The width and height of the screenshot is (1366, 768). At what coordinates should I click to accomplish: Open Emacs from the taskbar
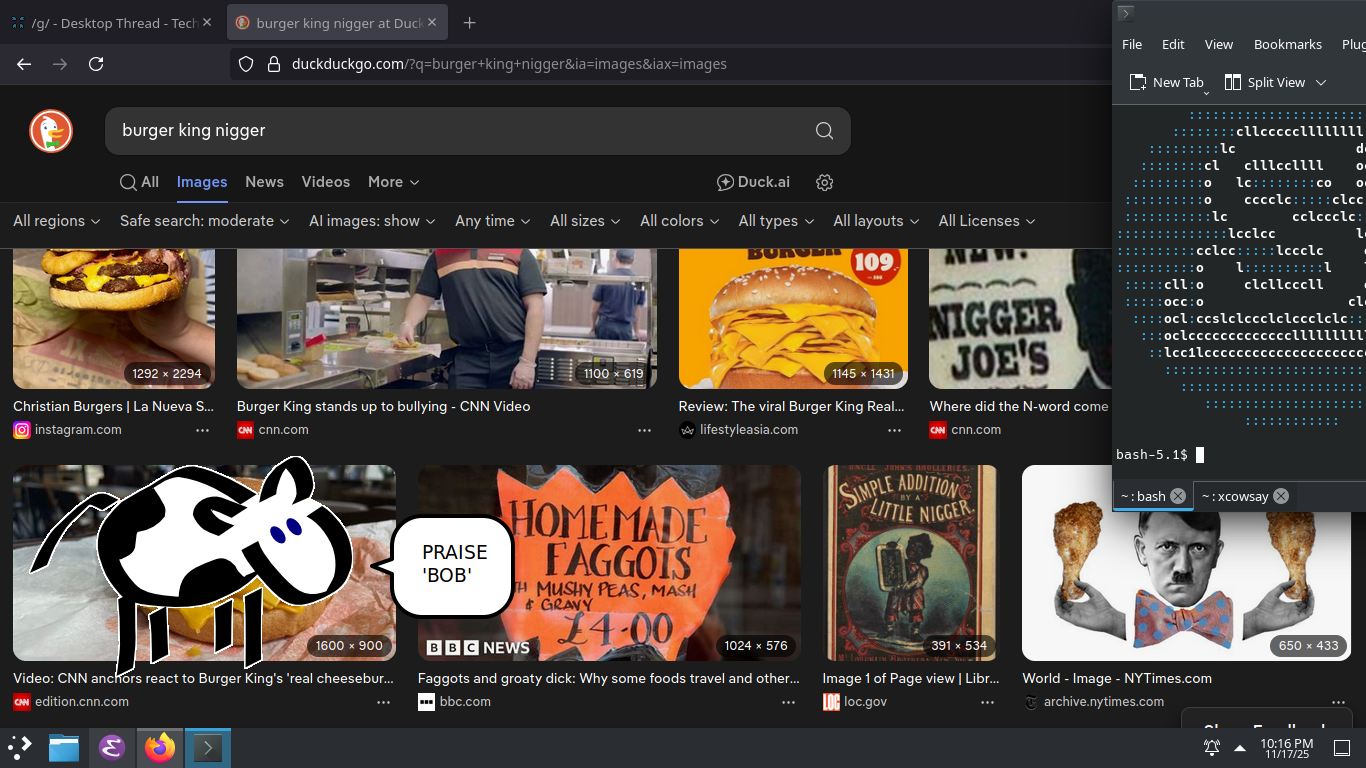[112, 748]
